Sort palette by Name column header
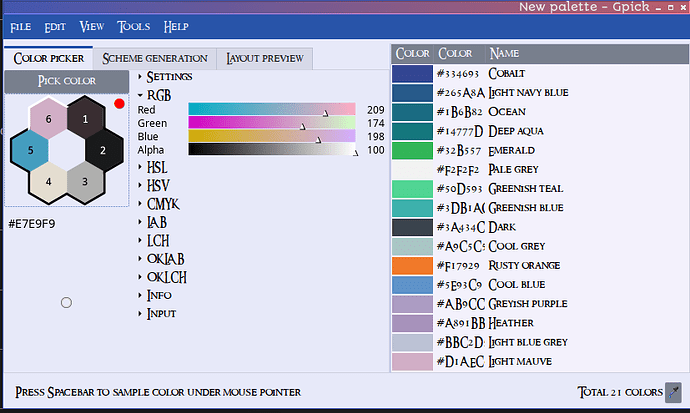This screenshot has width=690, height=413. coord(505,53)
